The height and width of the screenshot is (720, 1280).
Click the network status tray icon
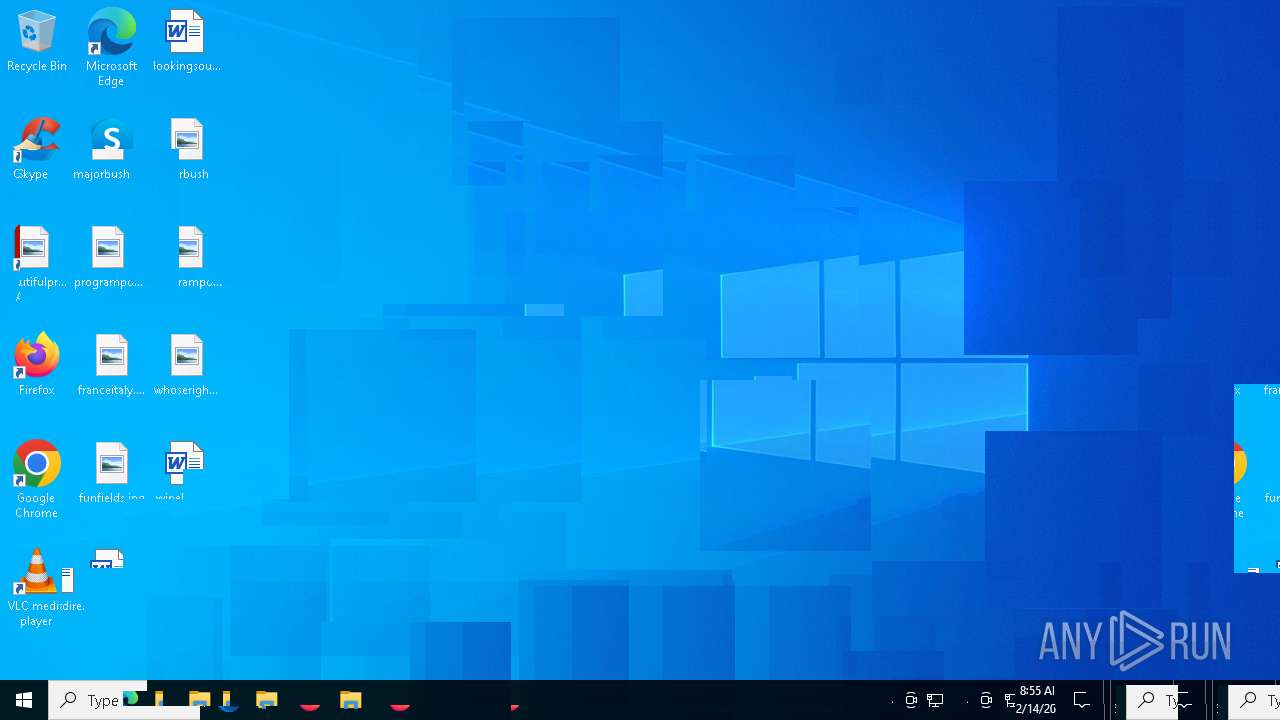point(935,700)
